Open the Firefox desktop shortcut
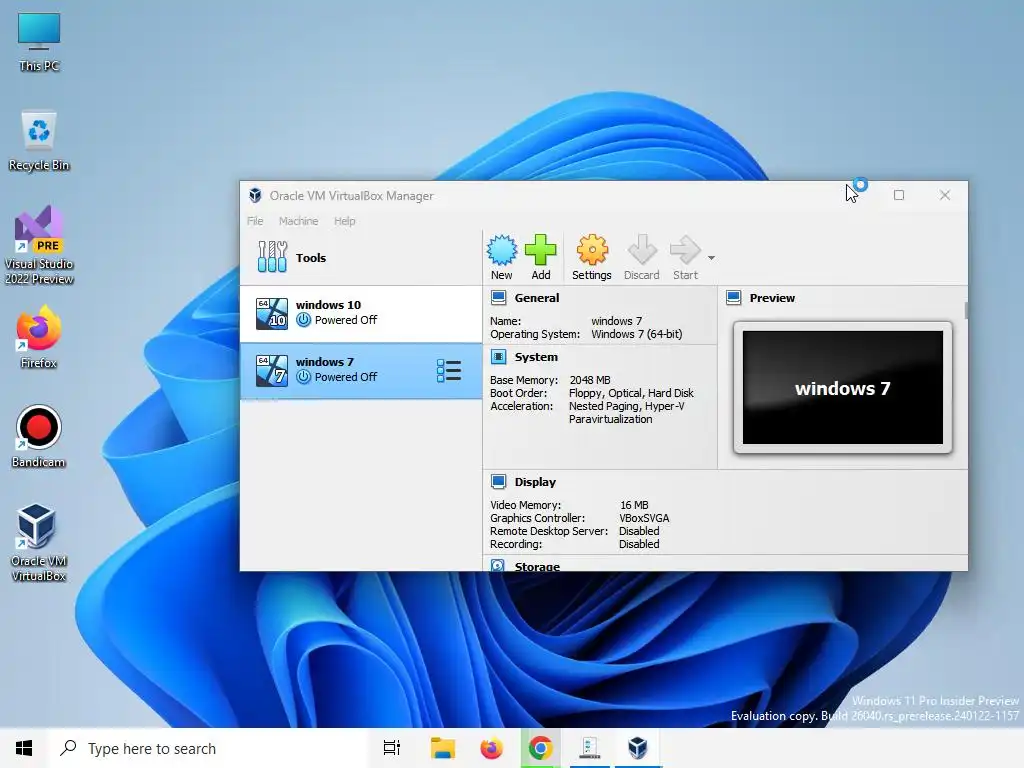 click(x=39, y=338)
